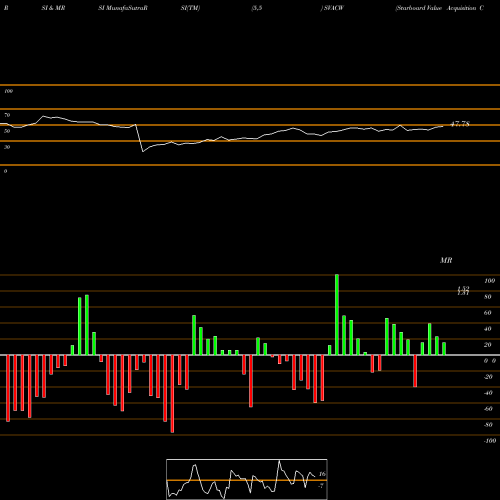Click the MR axis label -80
Image resolution: width=500 pixels, height=500 pixels.
(488, 425)
